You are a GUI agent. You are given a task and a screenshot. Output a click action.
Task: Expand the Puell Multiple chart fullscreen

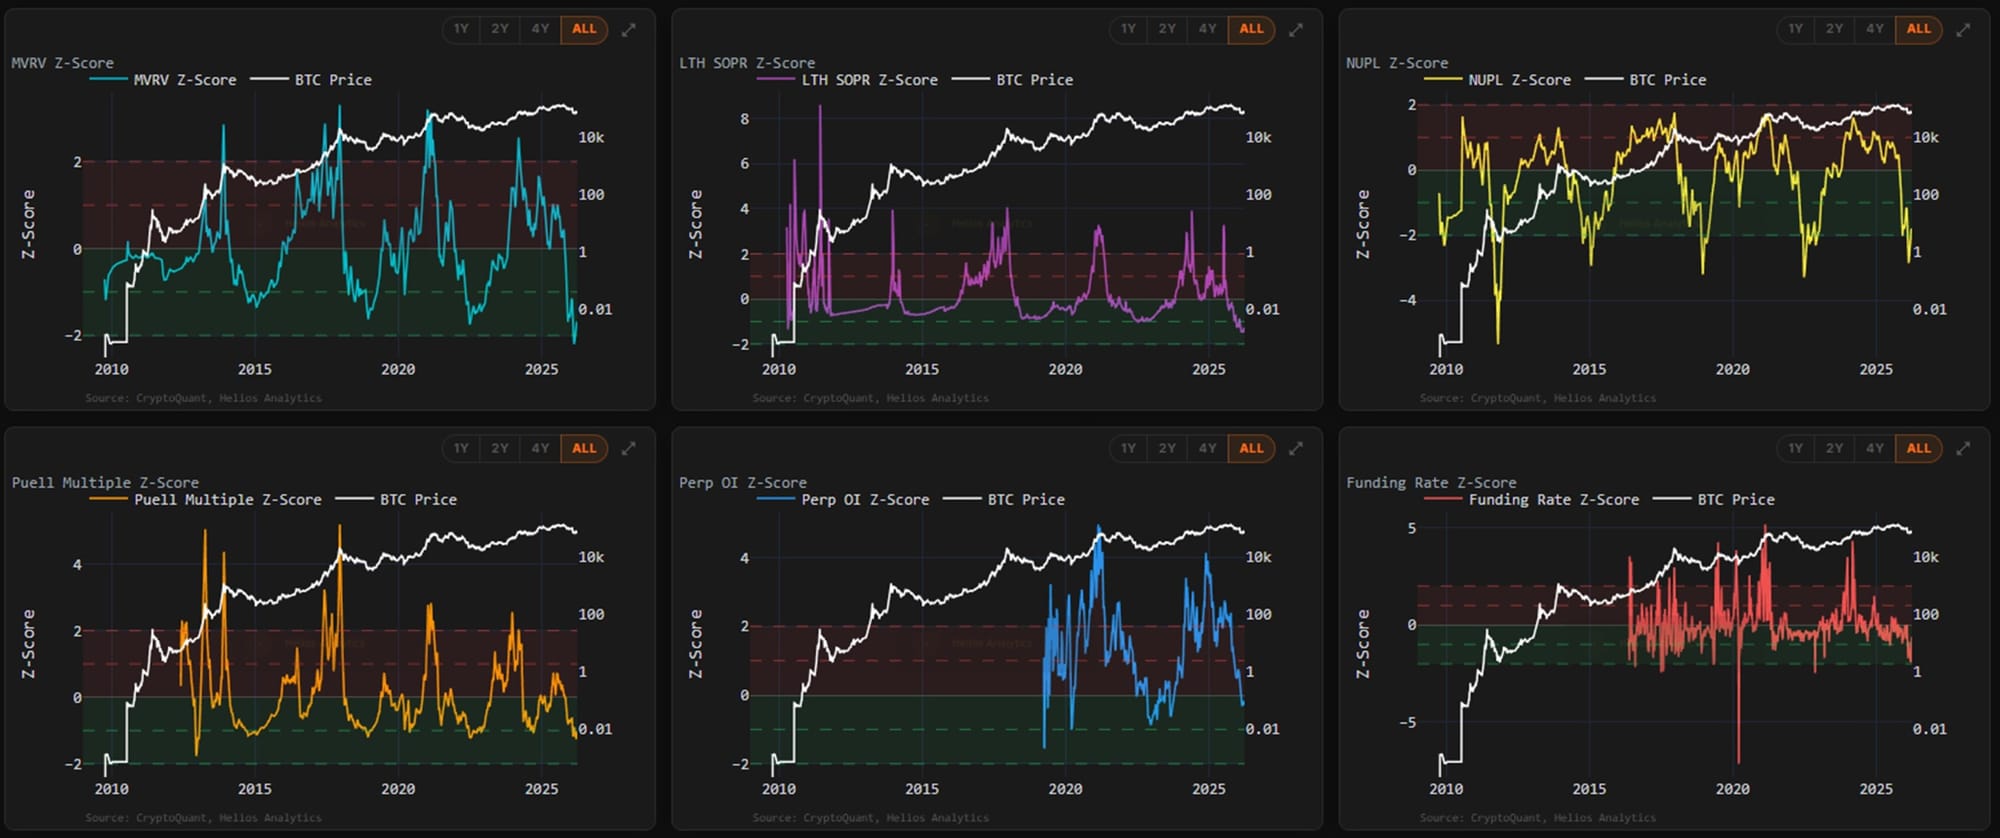coord(628,449)
